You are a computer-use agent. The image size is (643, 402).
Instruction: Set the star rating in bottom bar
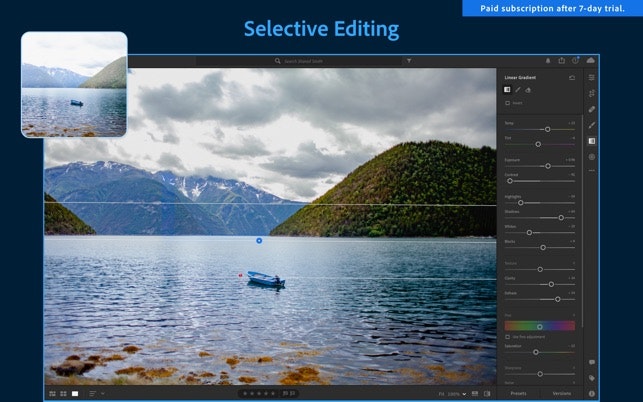coord(259,394)
